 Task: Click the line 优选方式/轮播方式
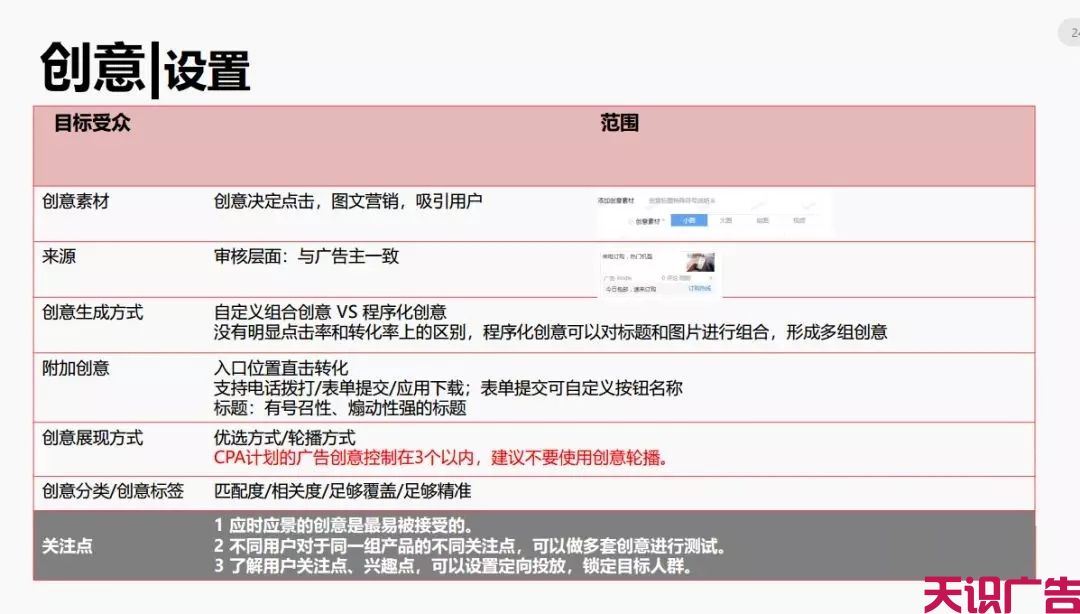pyautogui.click(x=284, y=438)
